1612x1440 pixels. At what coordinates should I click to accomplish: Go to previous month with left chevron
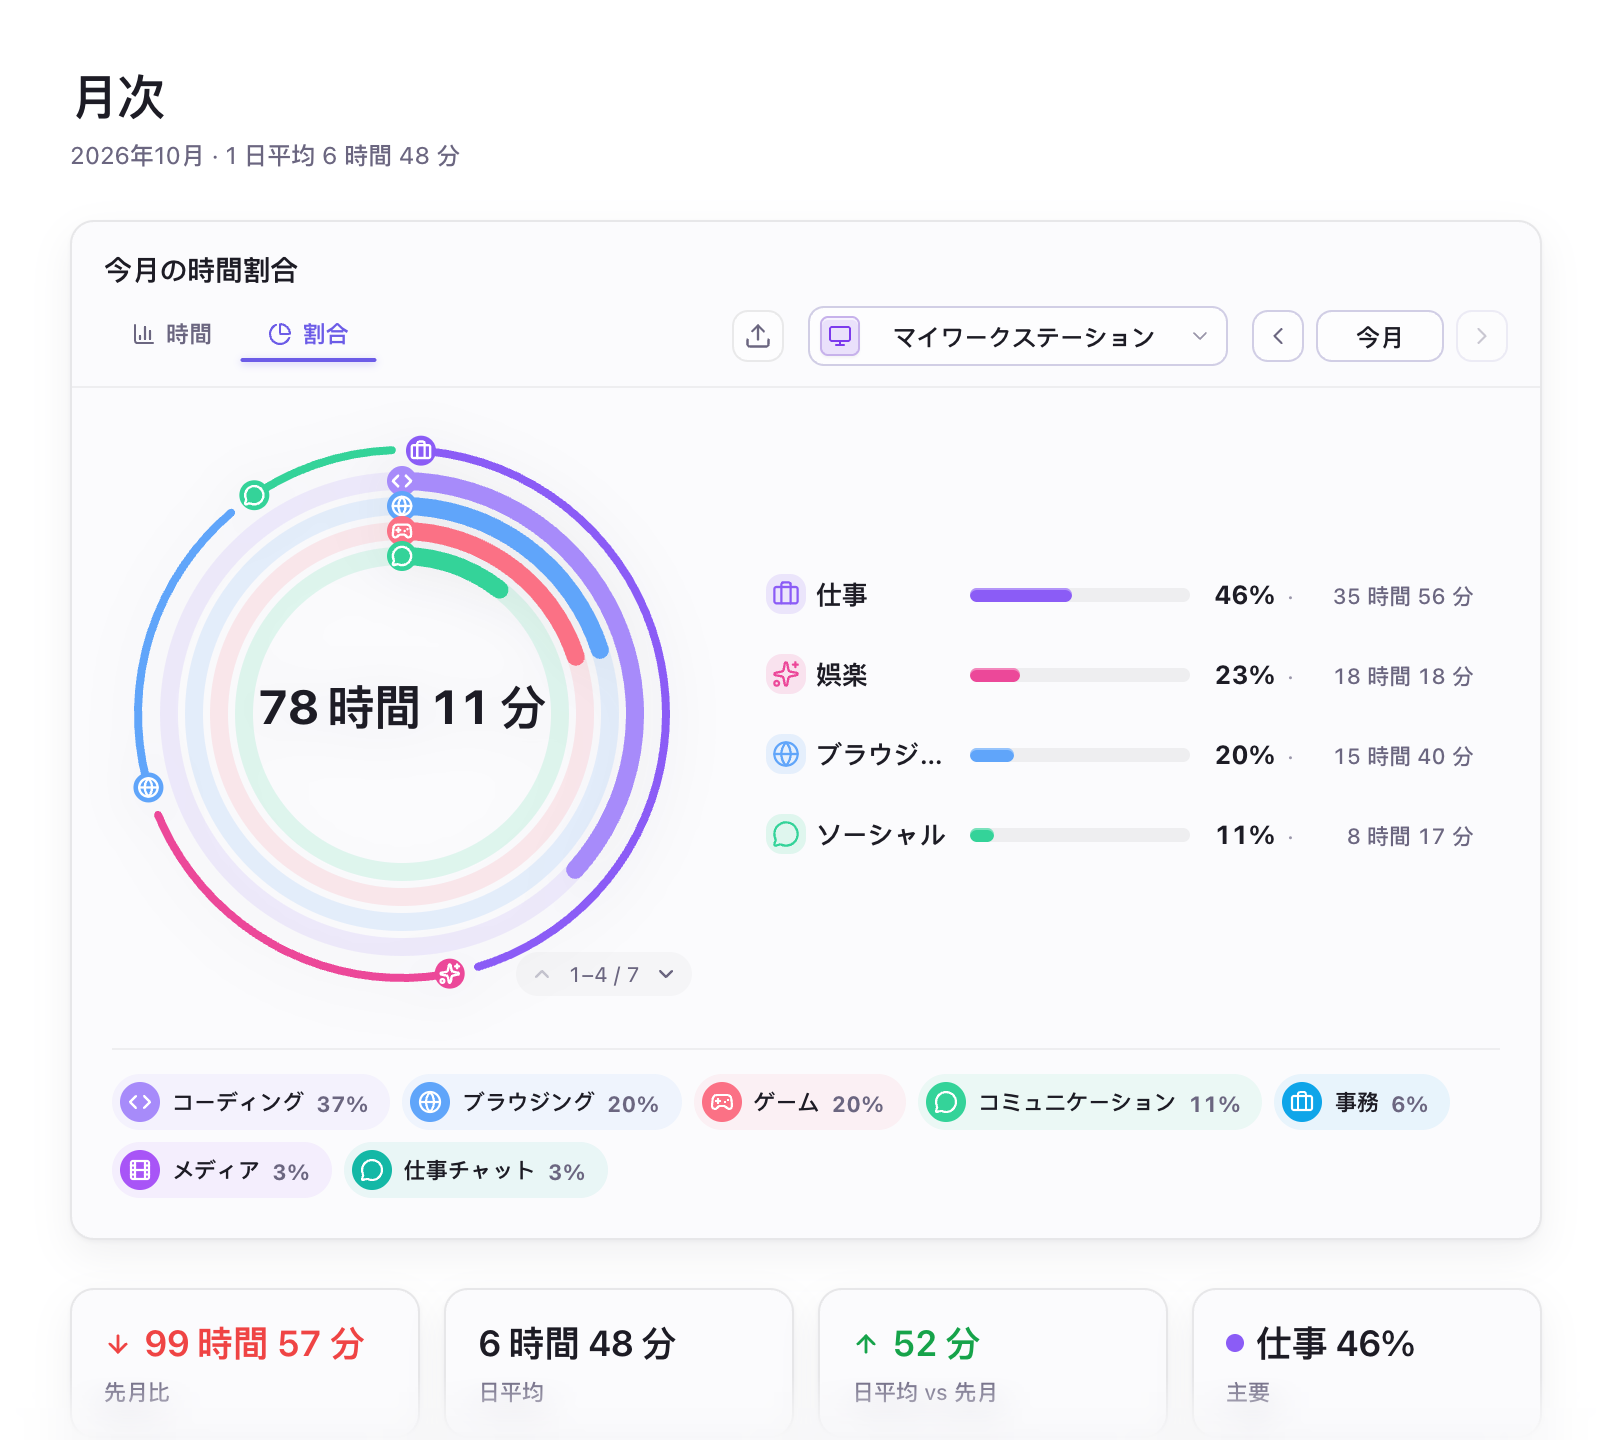click(x=1278, y=336)
